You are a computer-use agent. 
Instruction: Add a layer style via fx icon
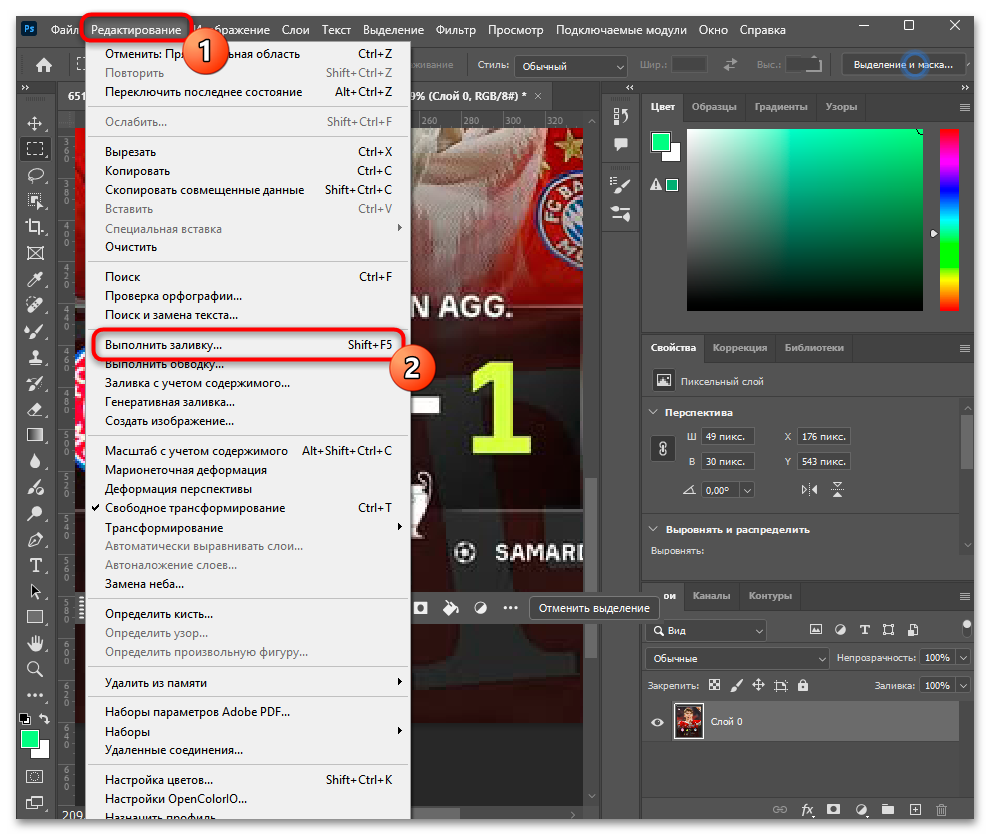(x=807, y=810)
